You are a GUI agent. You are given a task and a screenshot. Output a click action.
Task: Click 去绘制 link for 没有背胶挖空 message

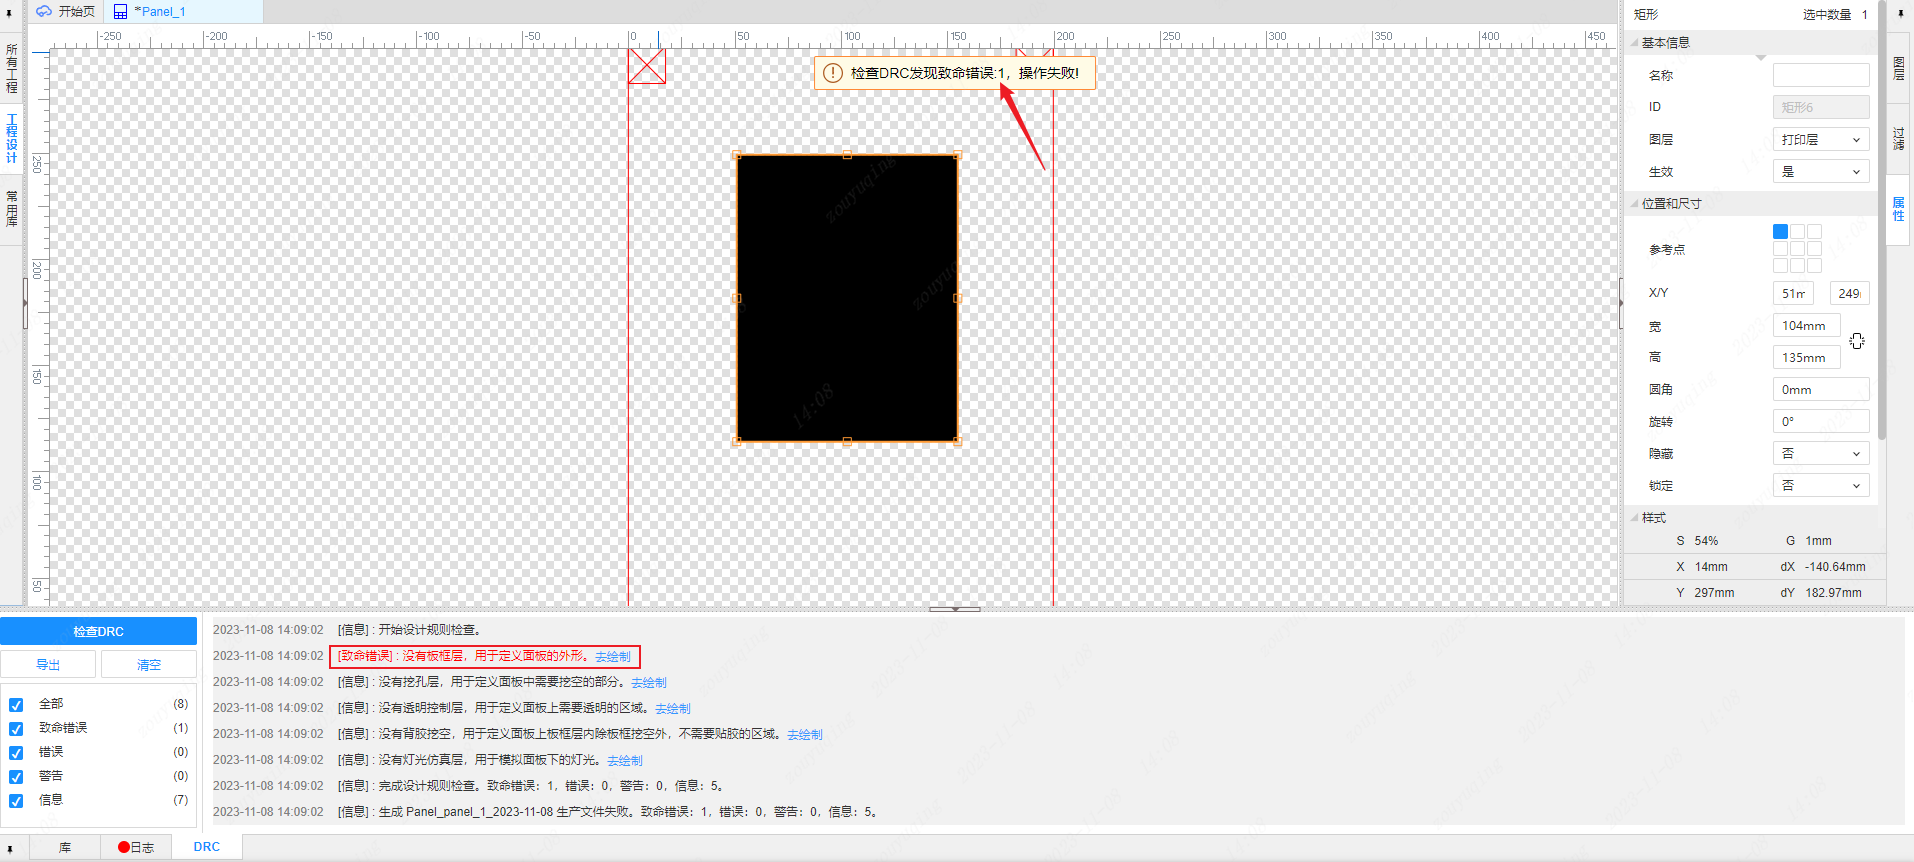pos(805,735)
